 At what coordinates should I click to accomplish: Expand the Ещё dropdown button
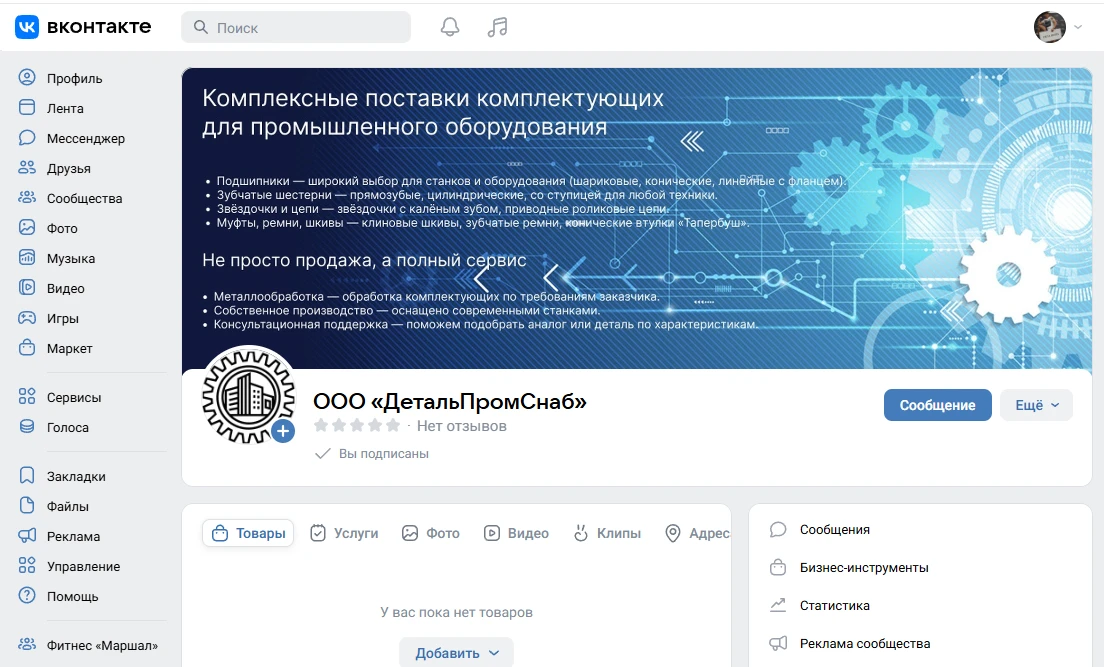(1036, 405)
